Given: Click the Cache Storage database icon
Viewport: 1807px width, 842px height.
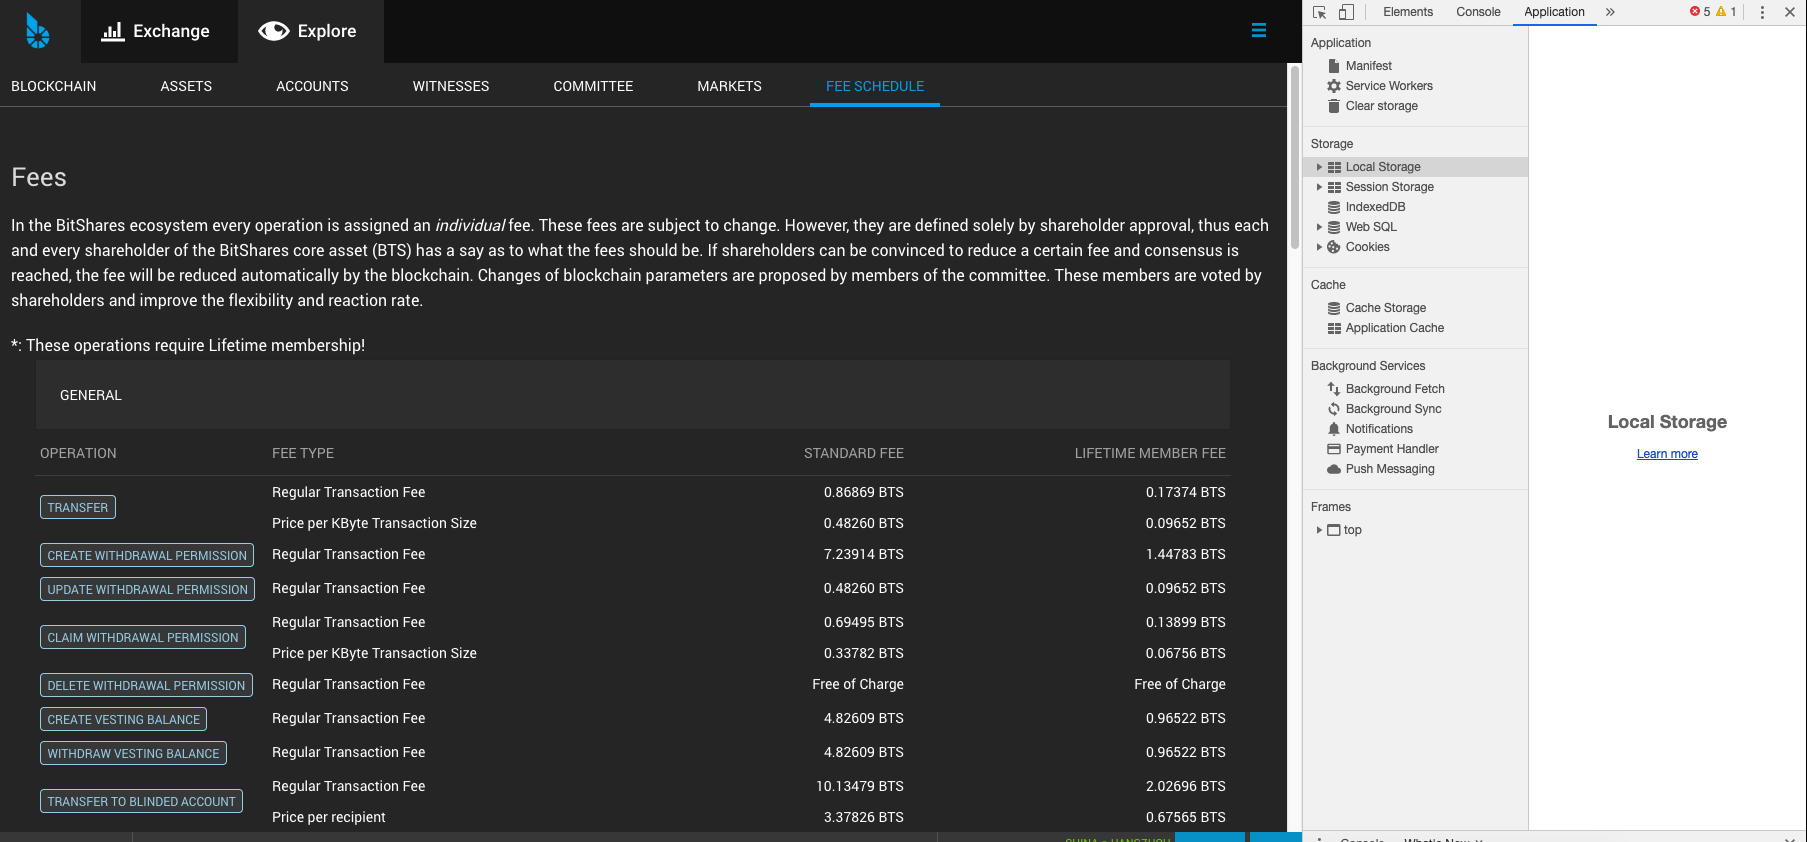Looking at the screenshot, I should (x=1334, y=308).
